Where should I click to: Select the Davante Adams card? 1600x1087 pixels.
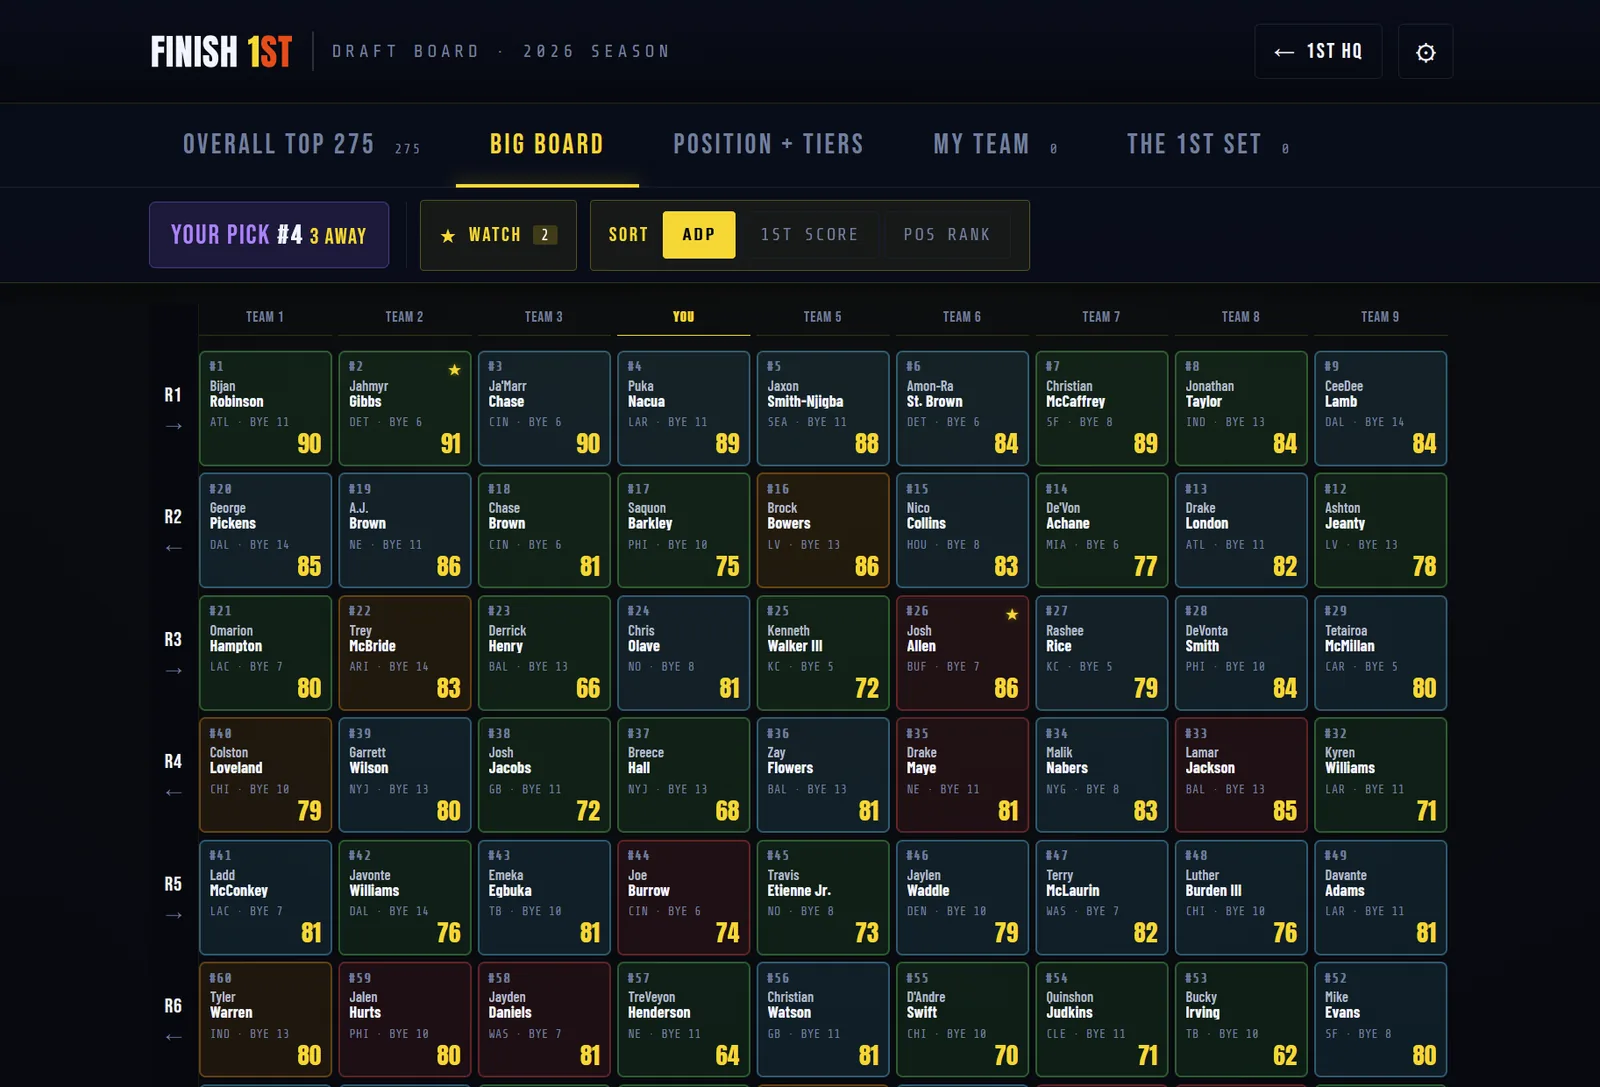coord(1380,897)
